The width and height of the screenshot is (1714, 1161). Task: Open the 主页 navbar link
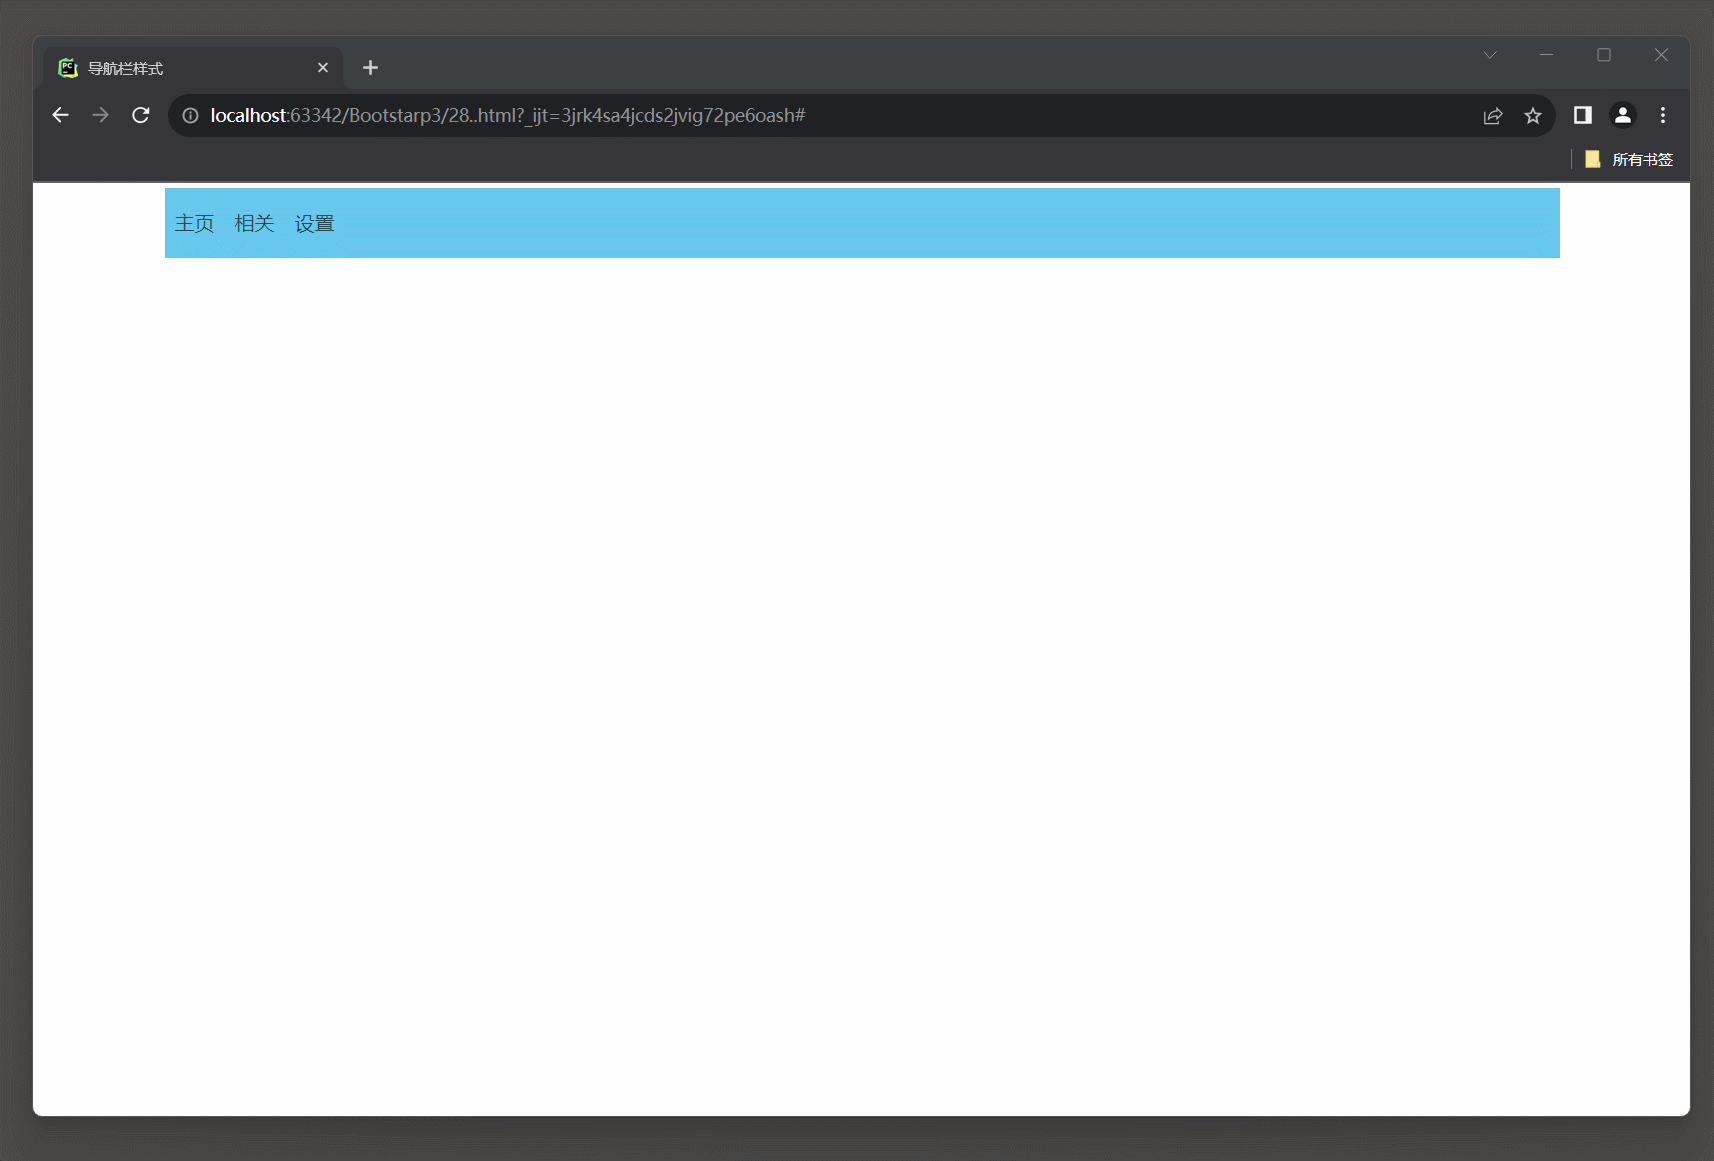(195, 223)
